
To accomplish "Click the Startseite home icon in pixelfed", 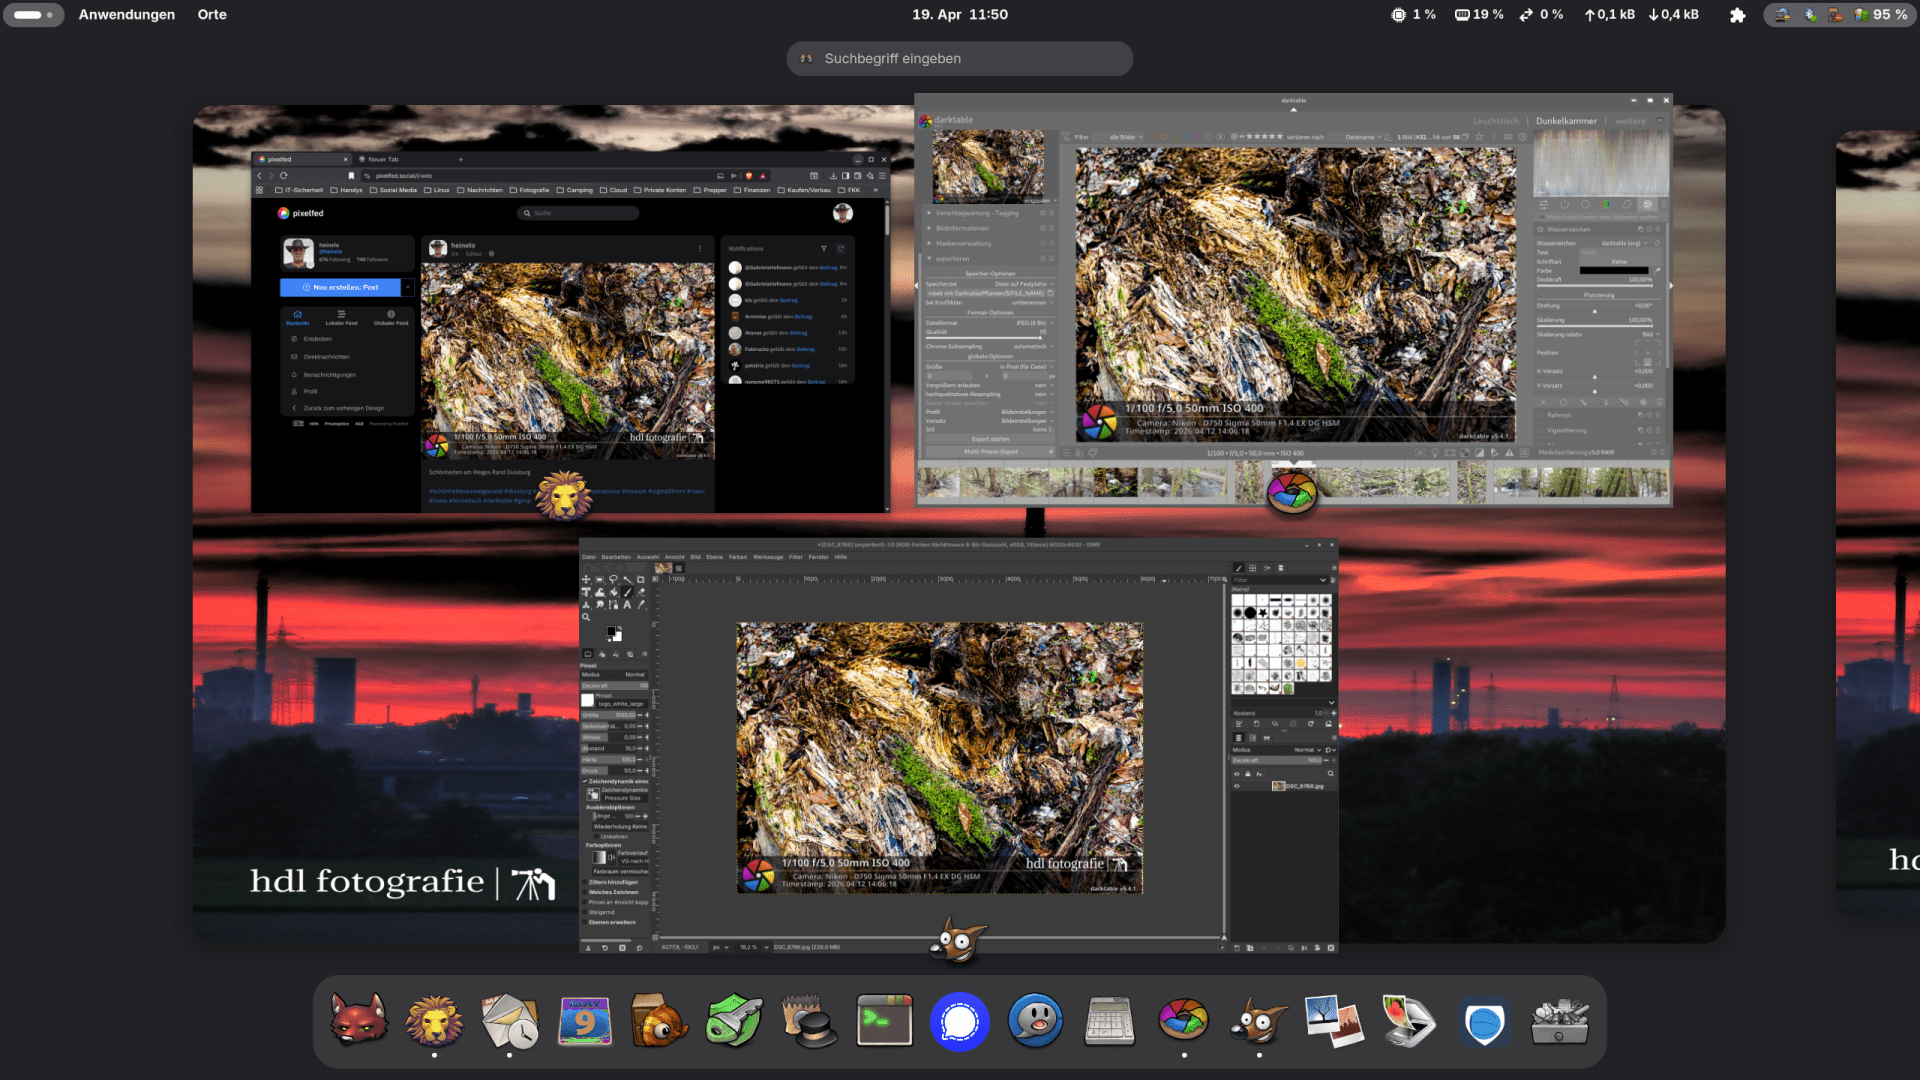I will point(297,314).
